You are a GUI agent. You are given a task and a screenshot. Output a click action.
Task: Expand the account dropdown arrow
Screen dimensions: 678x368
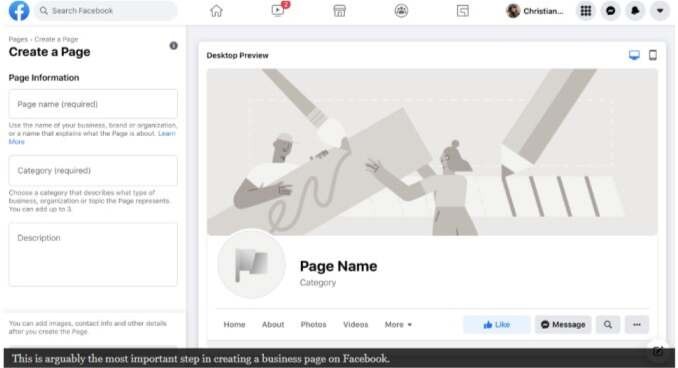(x=660, y=11)
